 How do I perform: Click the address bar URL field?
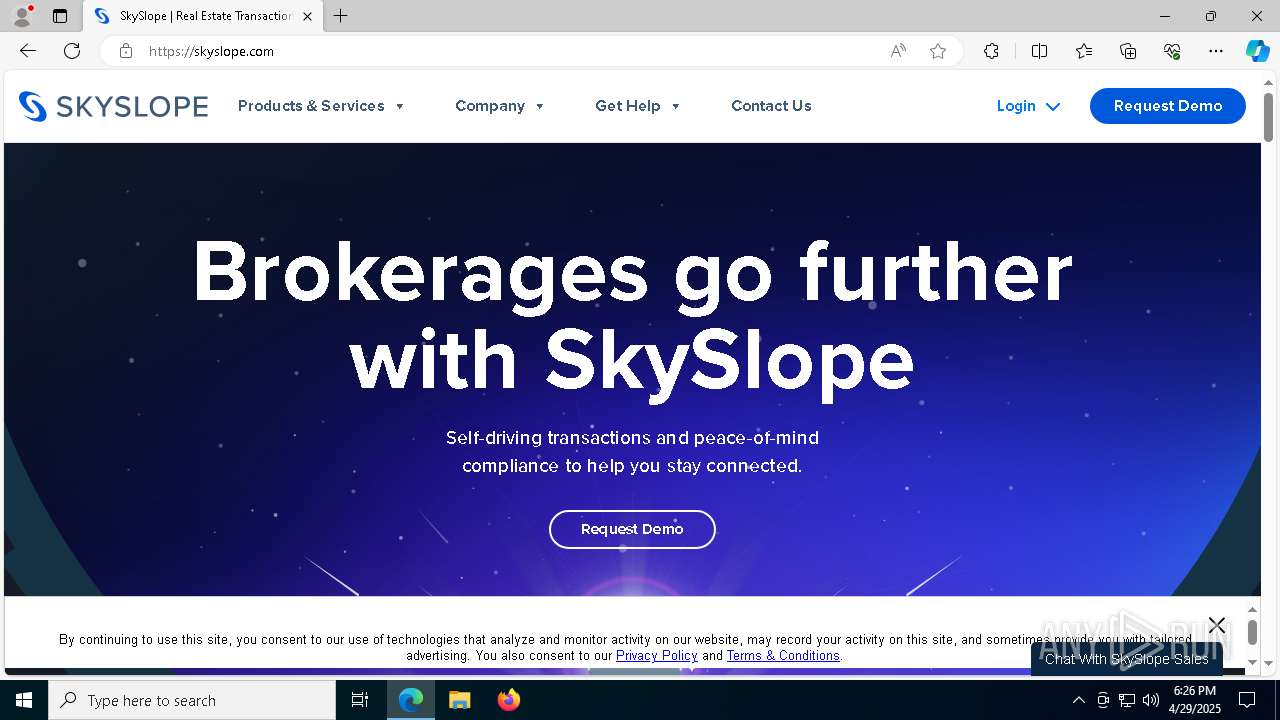tap(510, 51)
